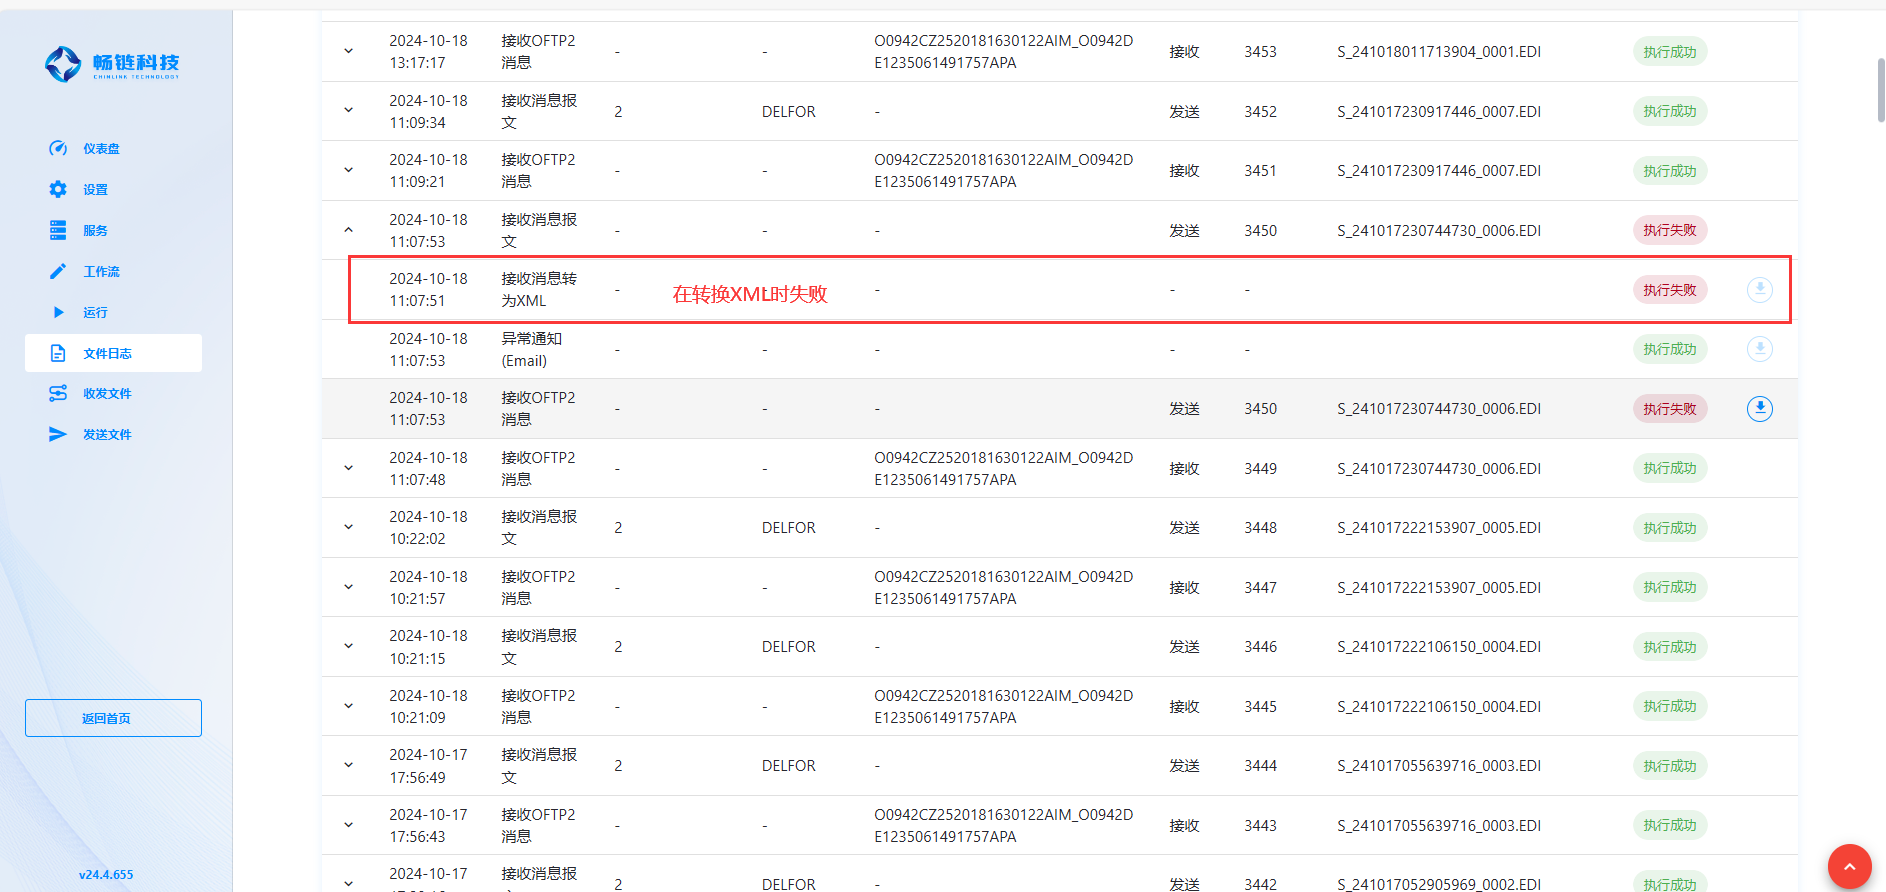
Task: Click the file name S_241018011713904_0001.EDI
Action: click(x=1438, y=51)
